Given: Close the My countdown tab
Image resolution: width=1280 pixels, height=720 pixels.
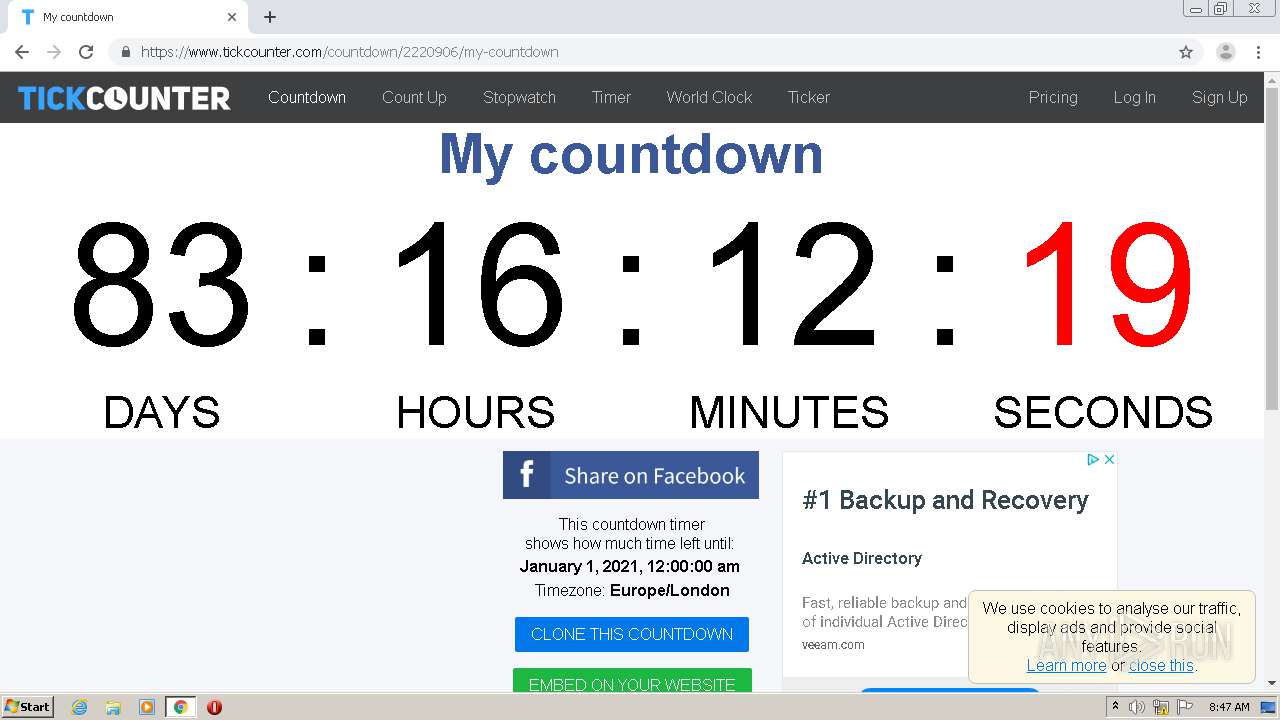Looking at the screenshot, I should (232, 17).
